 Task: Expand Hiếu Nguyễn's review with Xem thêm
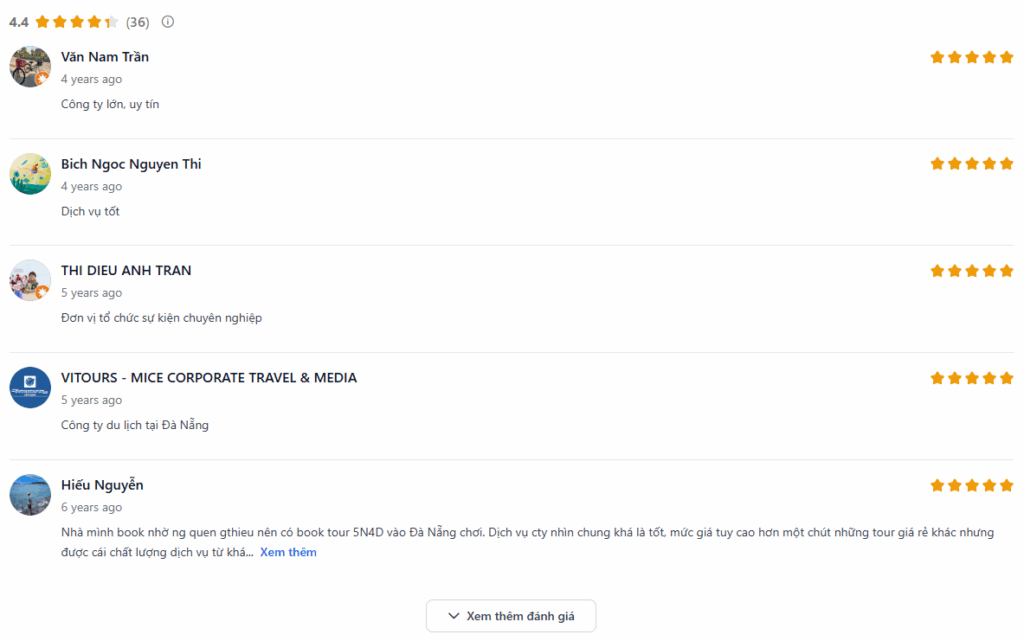click(288, 553)
